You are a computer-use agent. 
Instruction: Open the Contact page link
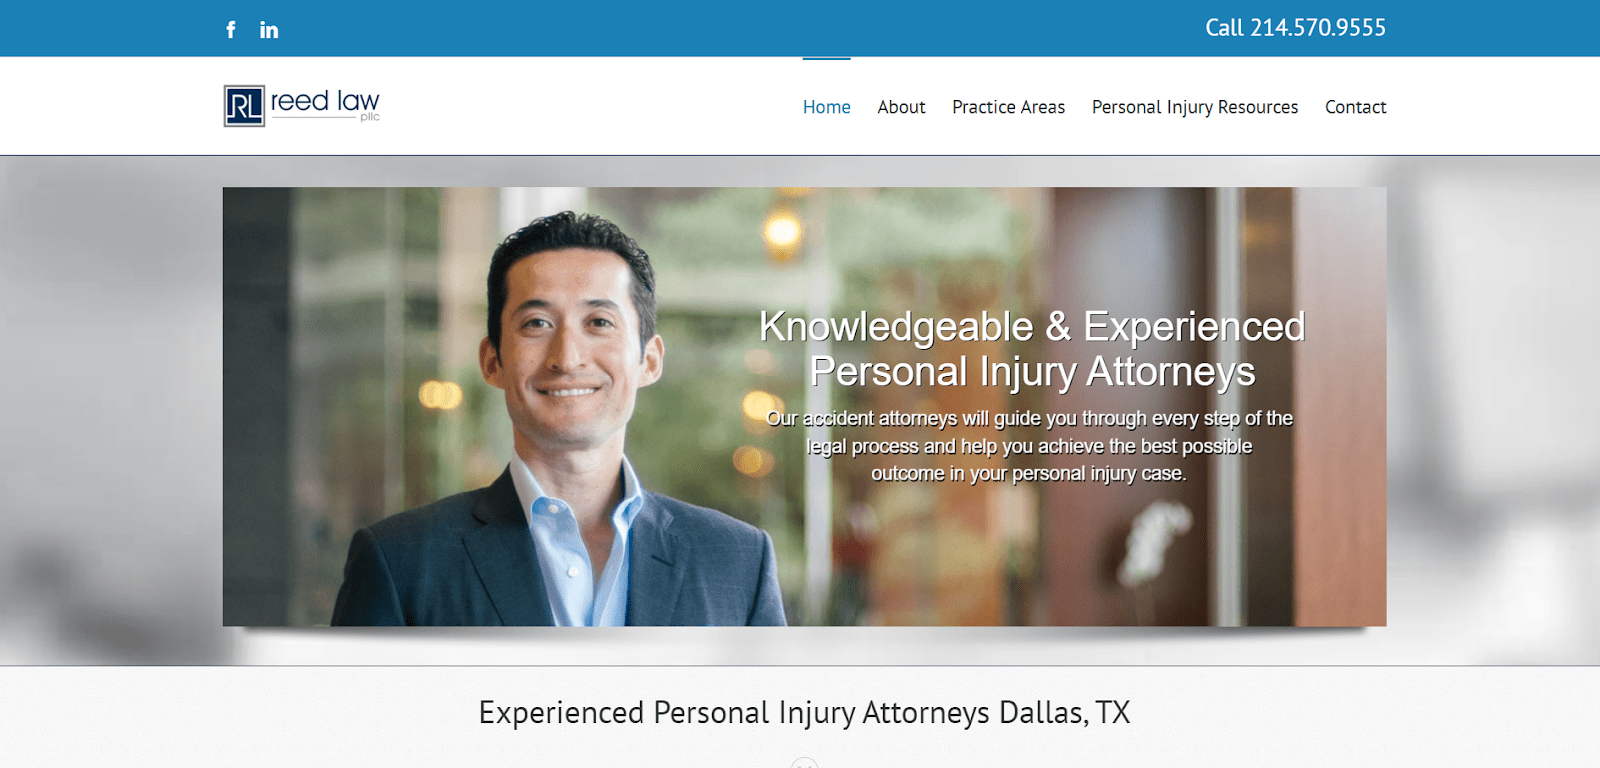(x=1356, y=107)
